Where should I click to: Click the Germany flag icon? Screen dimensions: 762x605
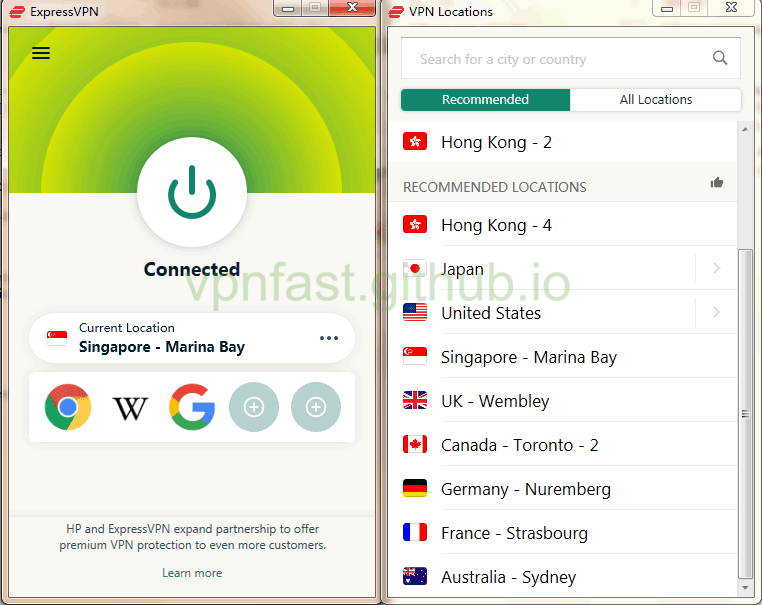[415, 488]
